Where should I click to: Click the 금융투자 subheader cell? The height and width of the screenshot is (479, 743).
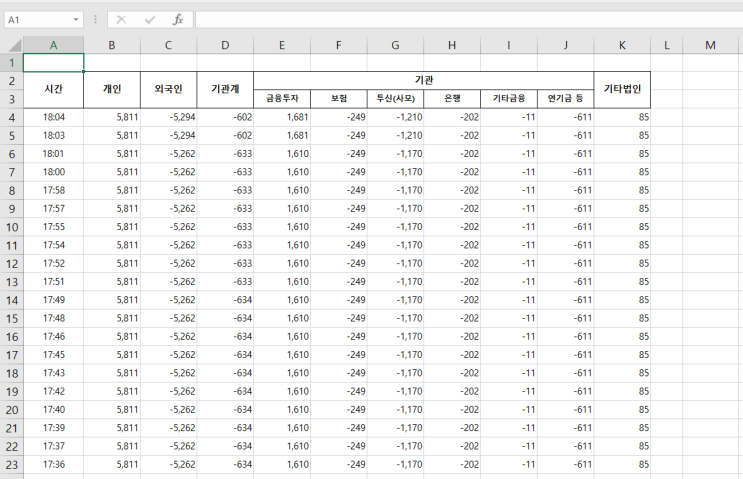click(282, 99)
